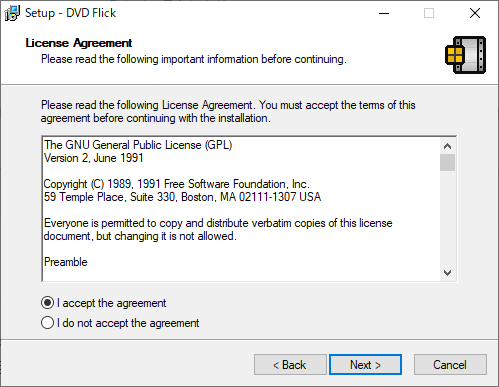Cancel the DVD Flick installation

(450, 365)
